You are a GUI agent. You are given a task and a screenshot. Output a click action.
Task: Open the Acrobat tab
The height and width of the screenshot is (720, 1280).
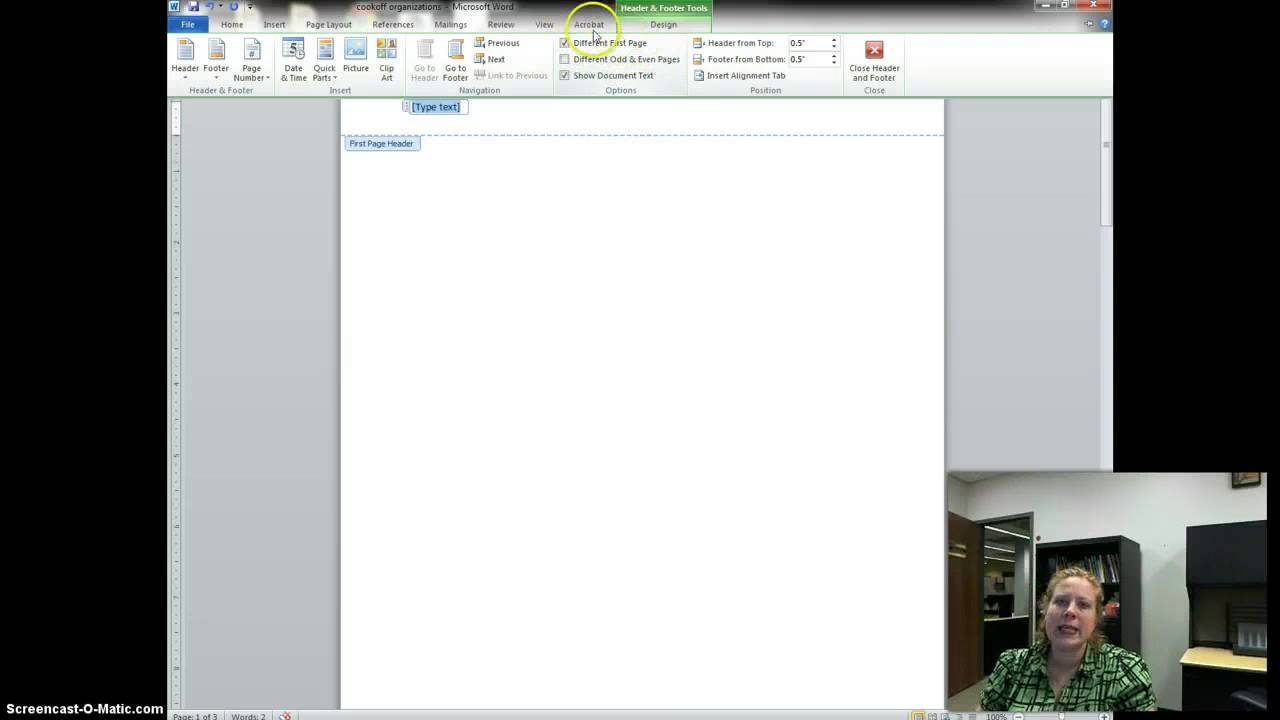[589, 24]
